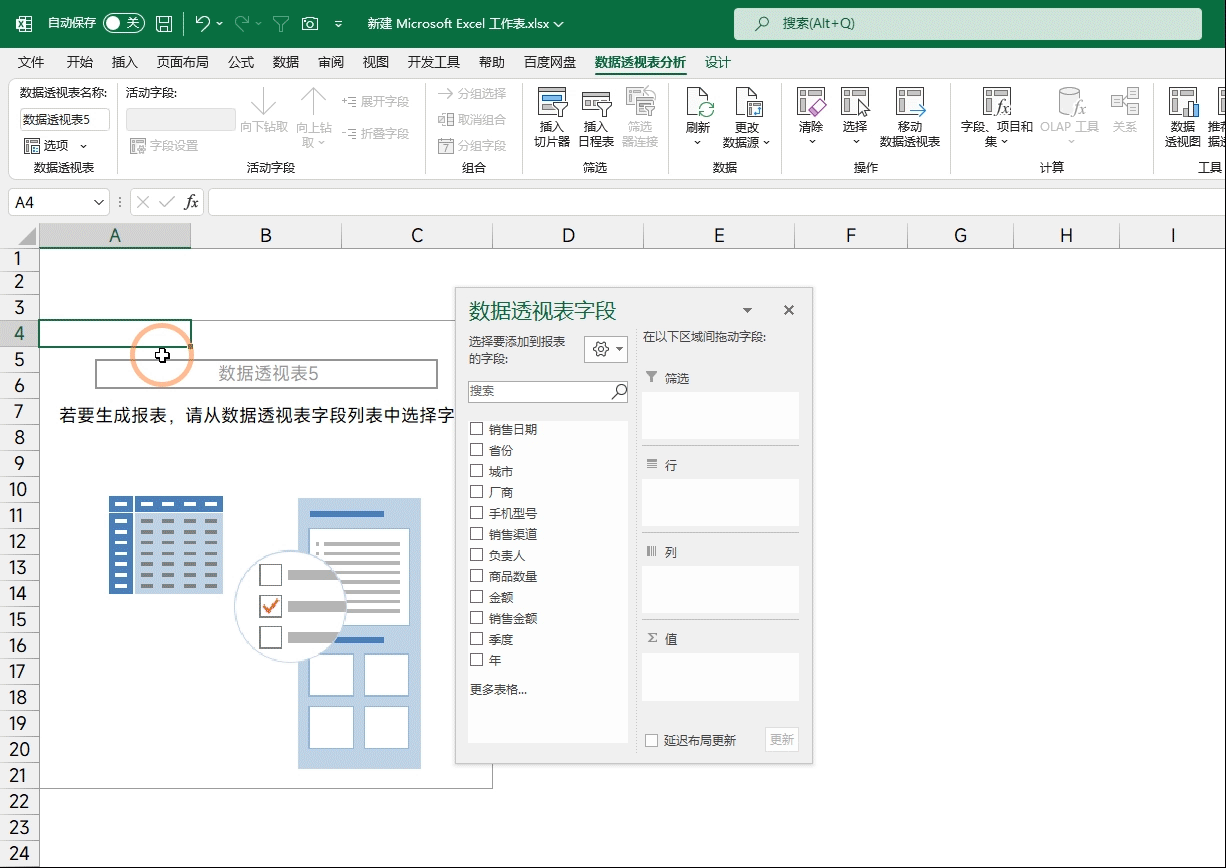Check the 销售日期 field checkbox
The width and height of the screenshot is (1226, 868).
pos(477,429)
